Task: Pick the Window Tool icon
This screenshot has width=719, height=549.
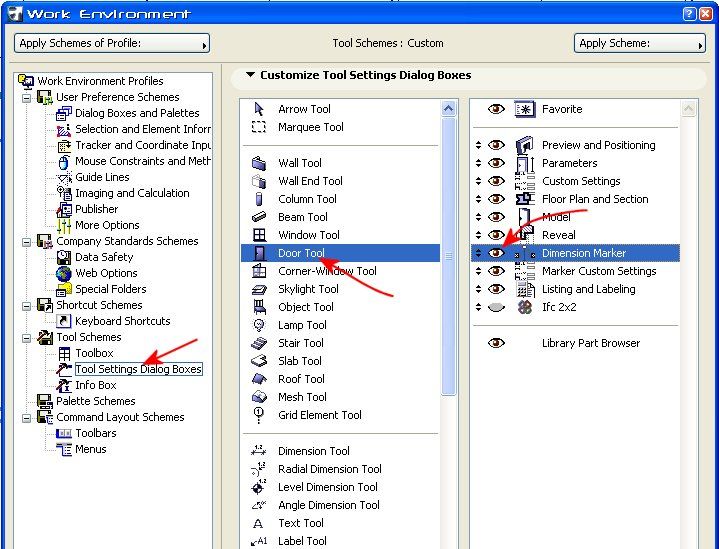Action: [260, 235]
